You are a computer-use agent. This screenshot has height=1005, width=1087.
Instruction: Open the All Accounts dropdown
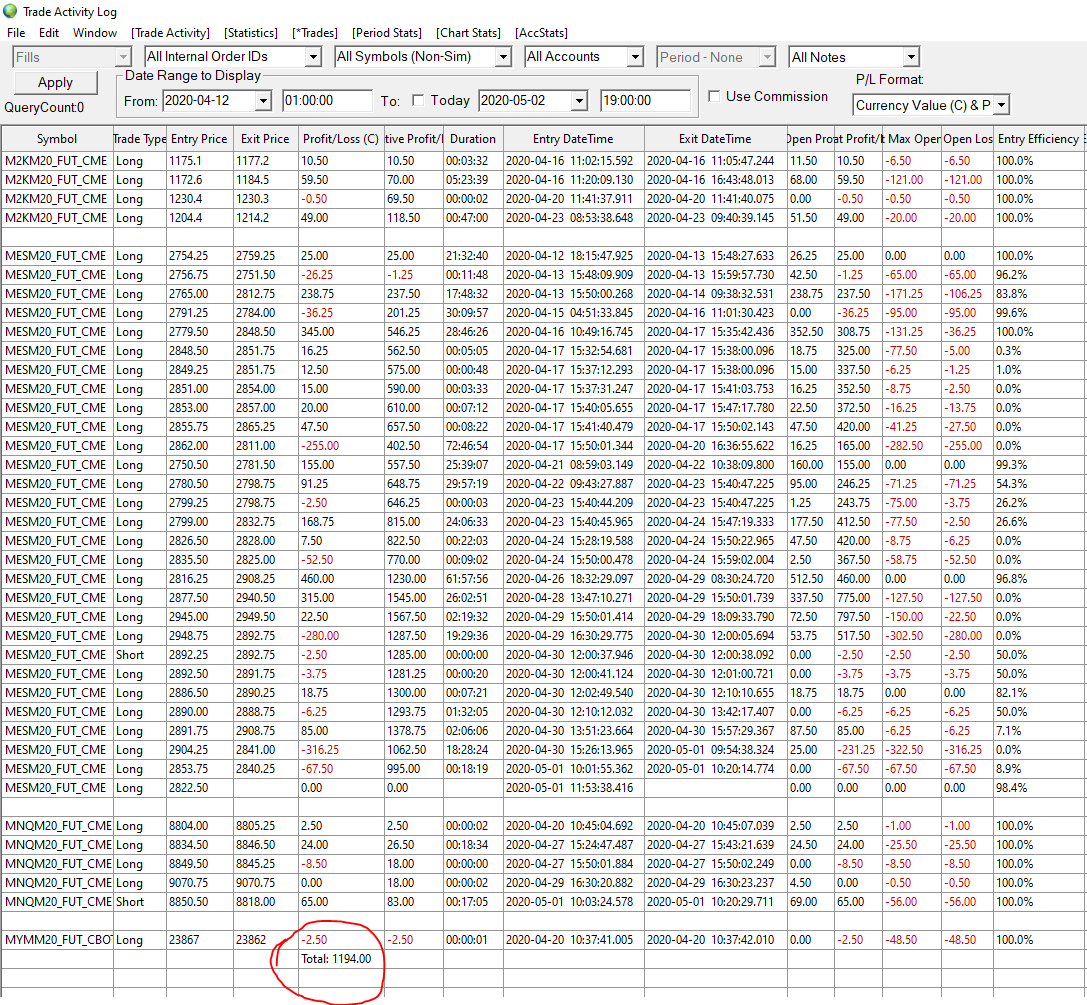pyautogui.click(x=584, y=57)
